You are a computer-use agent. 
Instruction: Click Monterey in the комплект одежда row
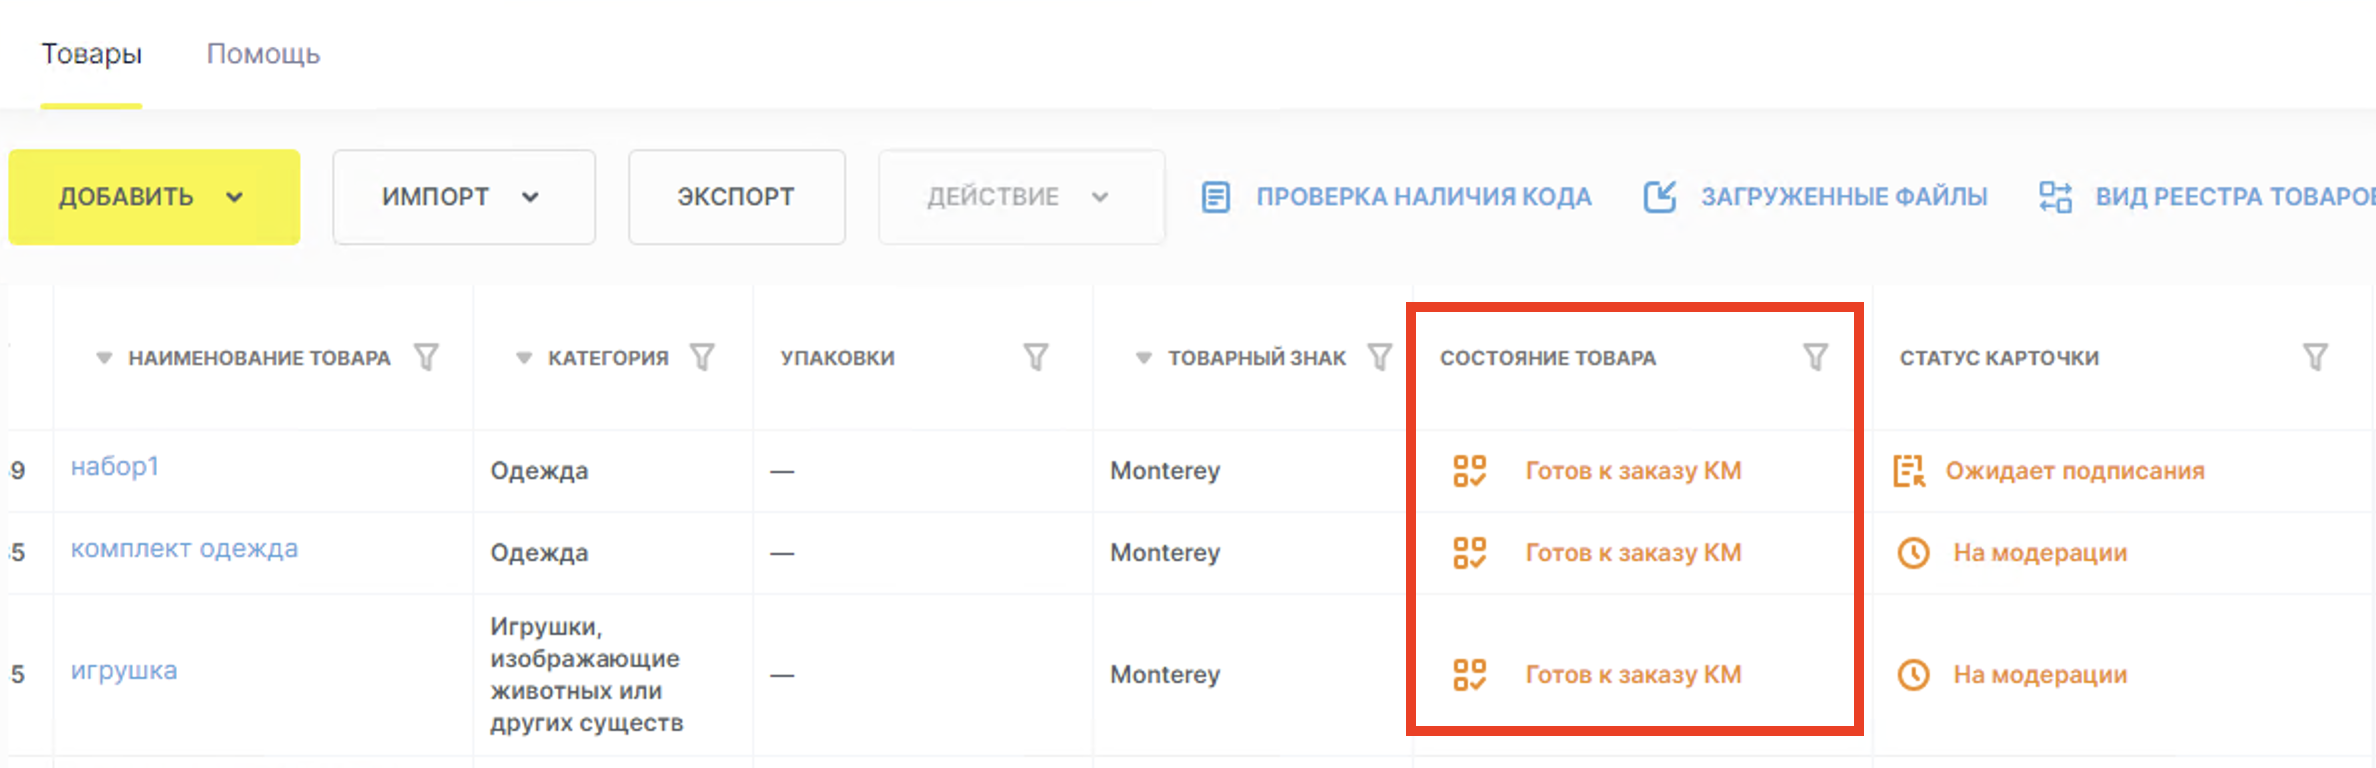point(1165,553)
